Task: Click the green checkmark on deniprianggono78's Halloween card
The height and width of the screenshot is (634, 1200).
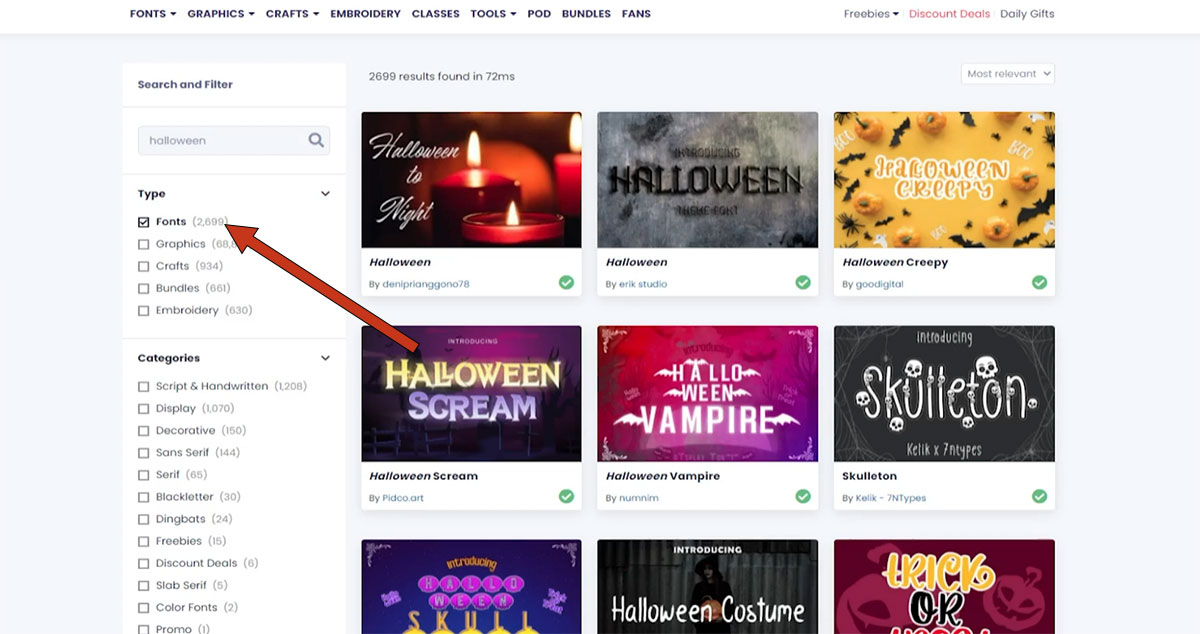Action: coord(566,283)
